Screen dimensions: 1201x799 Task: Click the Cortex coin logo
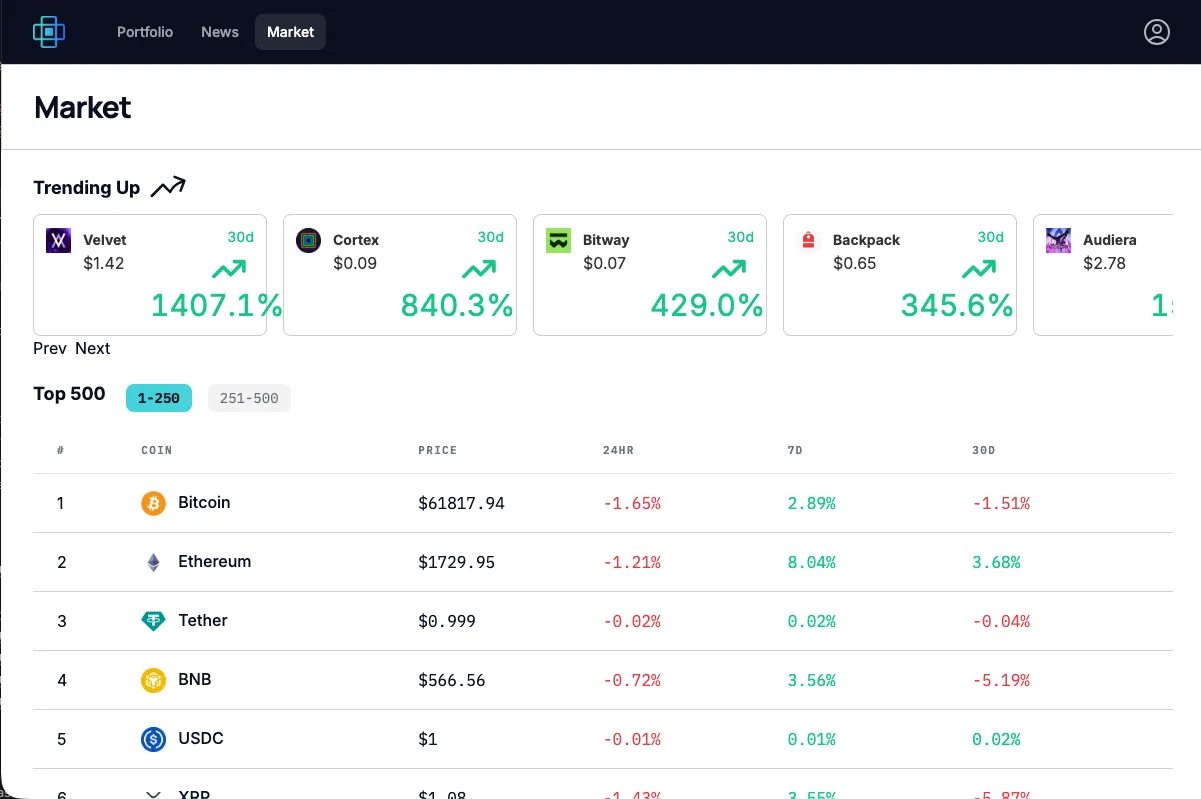308,240
